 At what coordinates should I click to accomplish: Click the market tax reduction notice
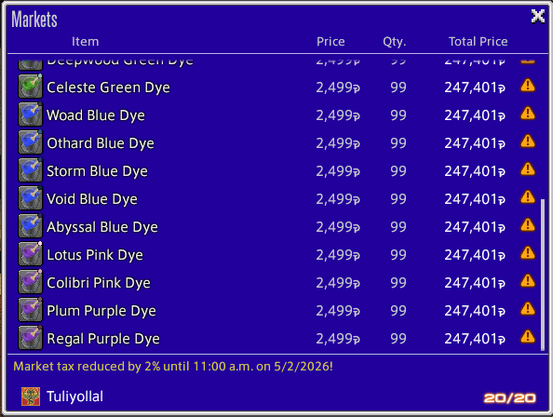click(x=173, y=367)
